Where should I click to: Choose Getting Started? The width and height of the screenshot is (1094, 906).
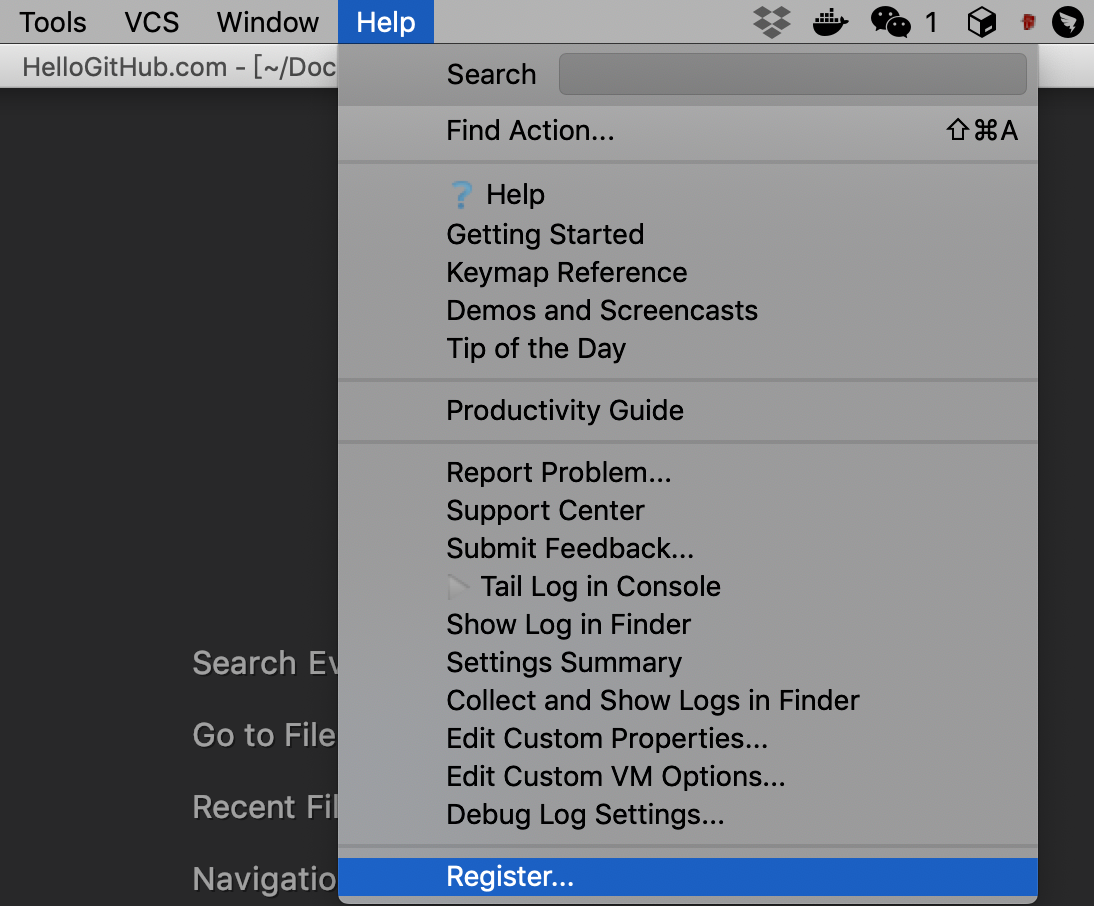coord(545,235)
